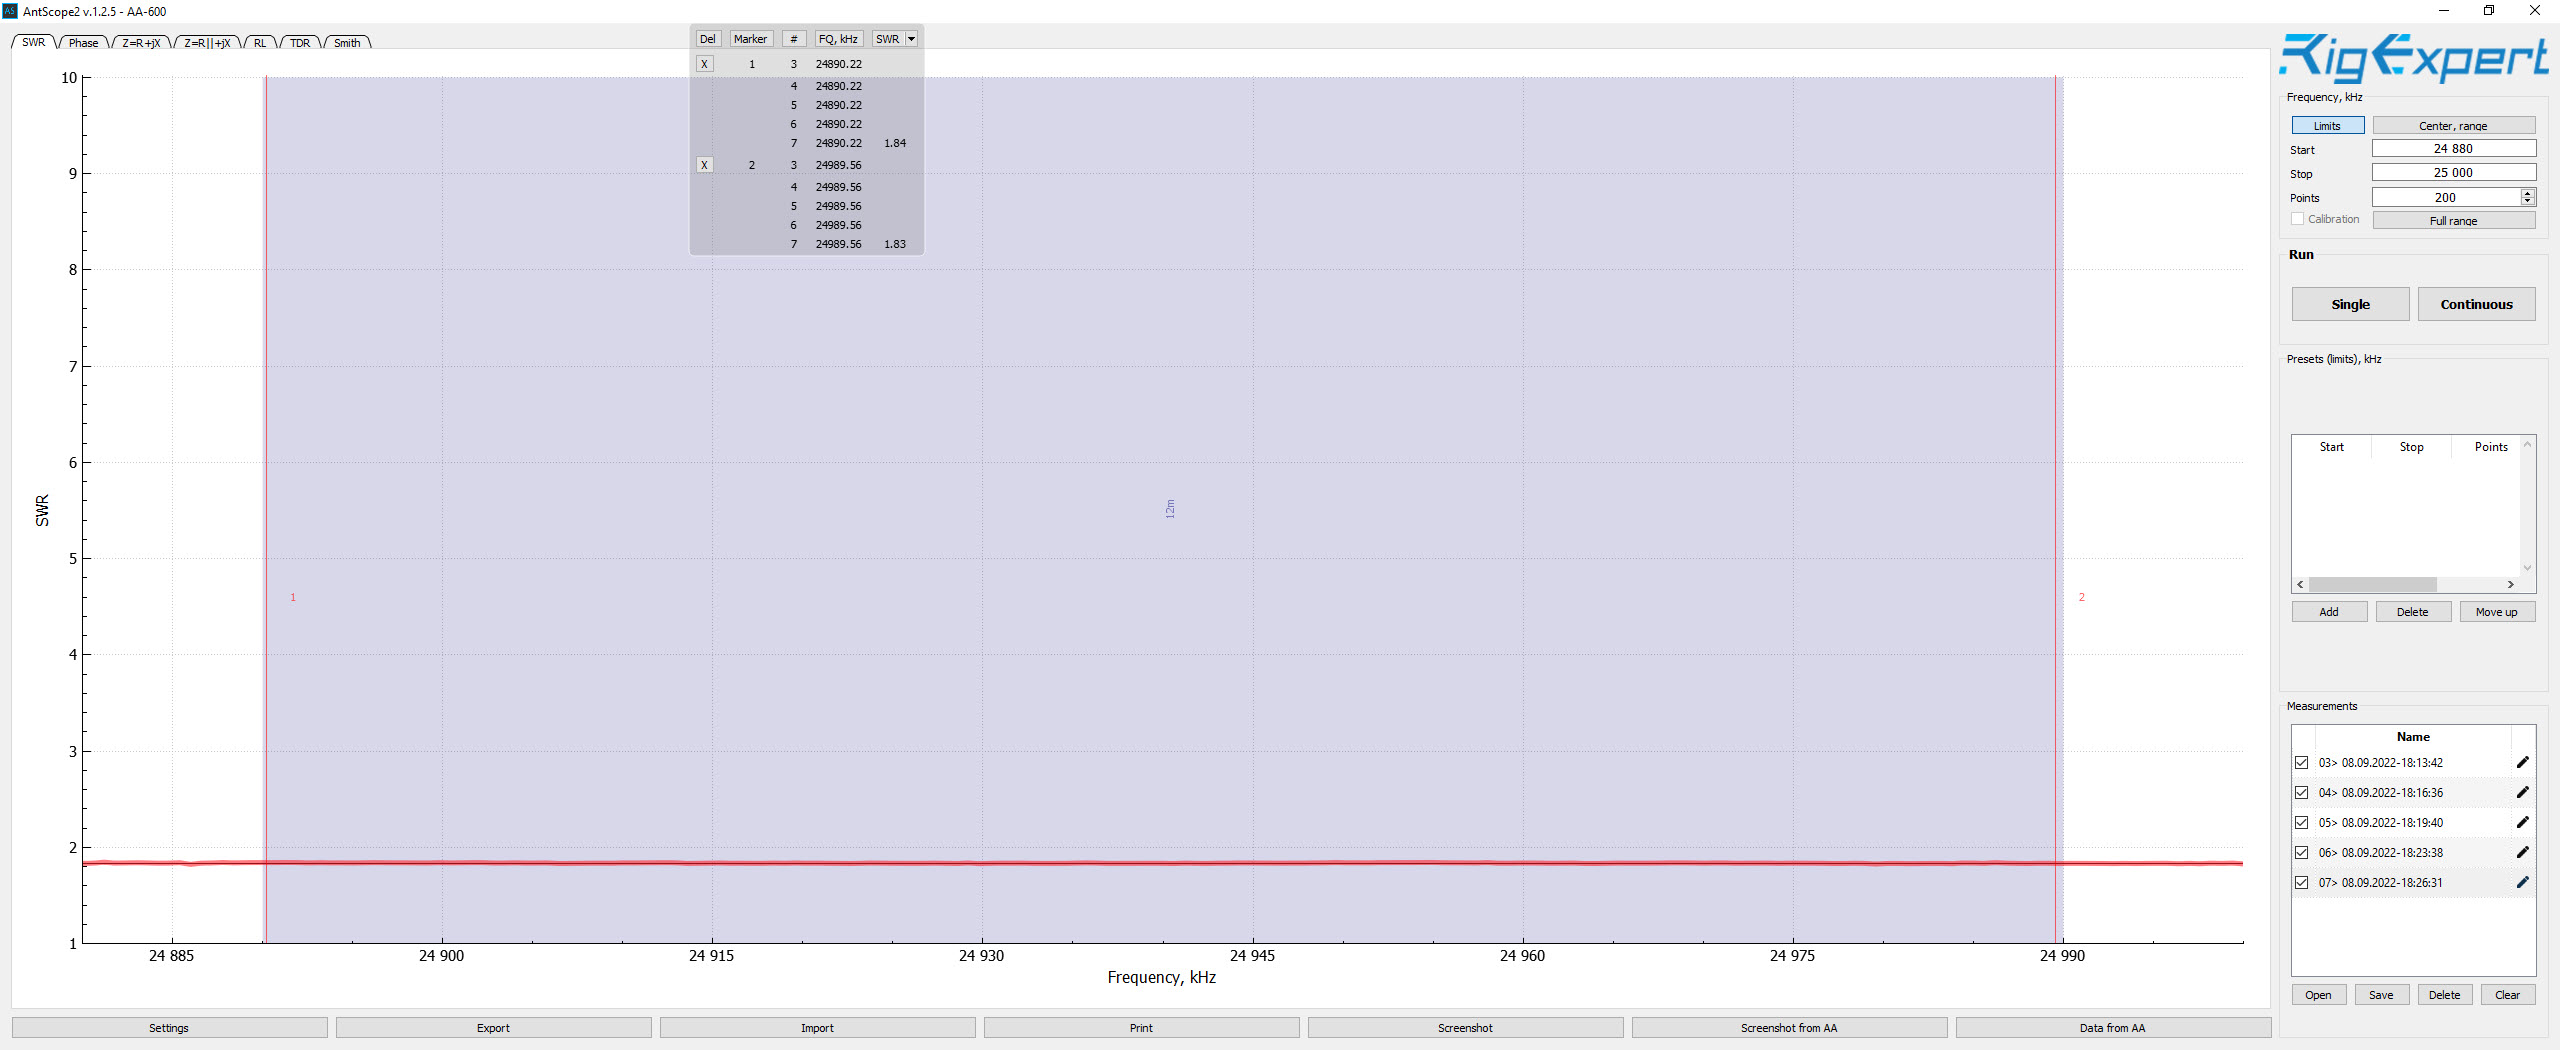Viewport: 2560px width, 1050px height.
Task: Click presets Points column header
Action: (x=2490, y=447)
